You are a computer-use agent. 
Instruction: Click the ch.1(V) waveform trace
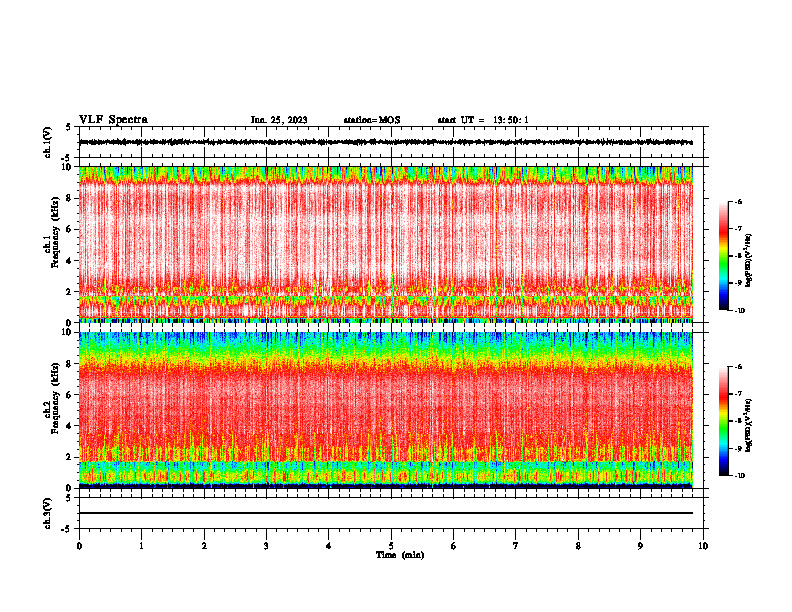point(386,142)
